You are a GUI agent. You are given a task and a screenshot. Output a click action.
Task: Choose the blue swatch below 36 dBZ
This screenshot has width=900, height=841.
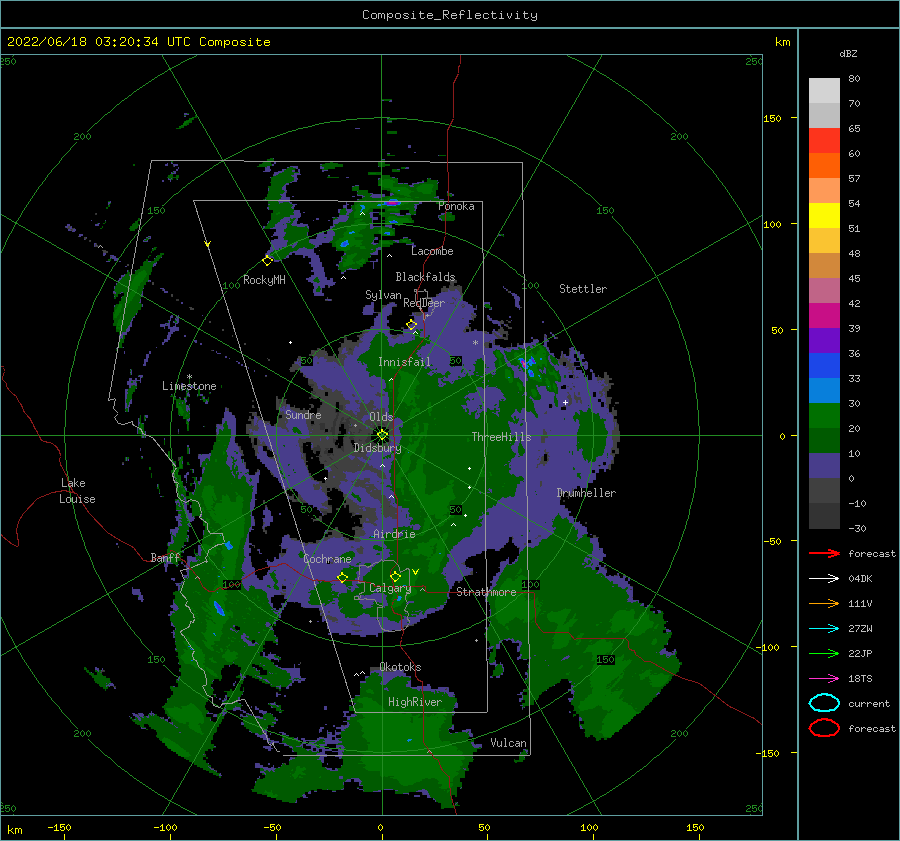pos(824,365)
